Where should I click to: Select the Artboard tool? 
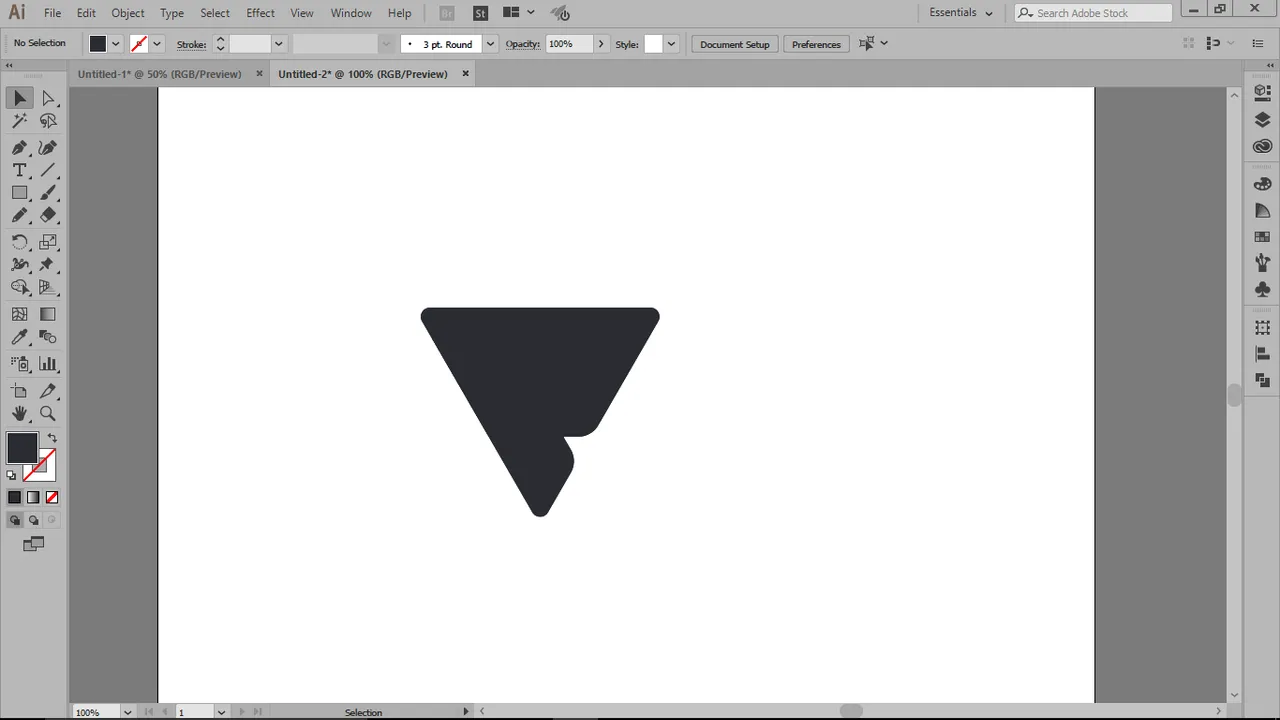[x=20, y=391]
